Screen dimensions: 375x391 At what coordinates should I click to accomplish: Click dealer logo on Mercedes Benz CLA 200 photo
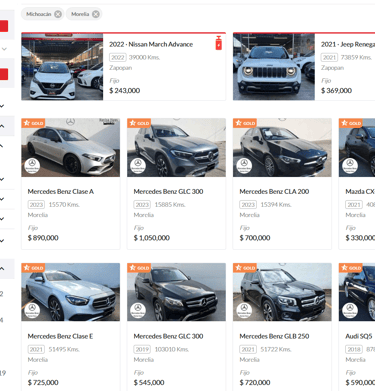pyautogui.click(x=244, y=166)
